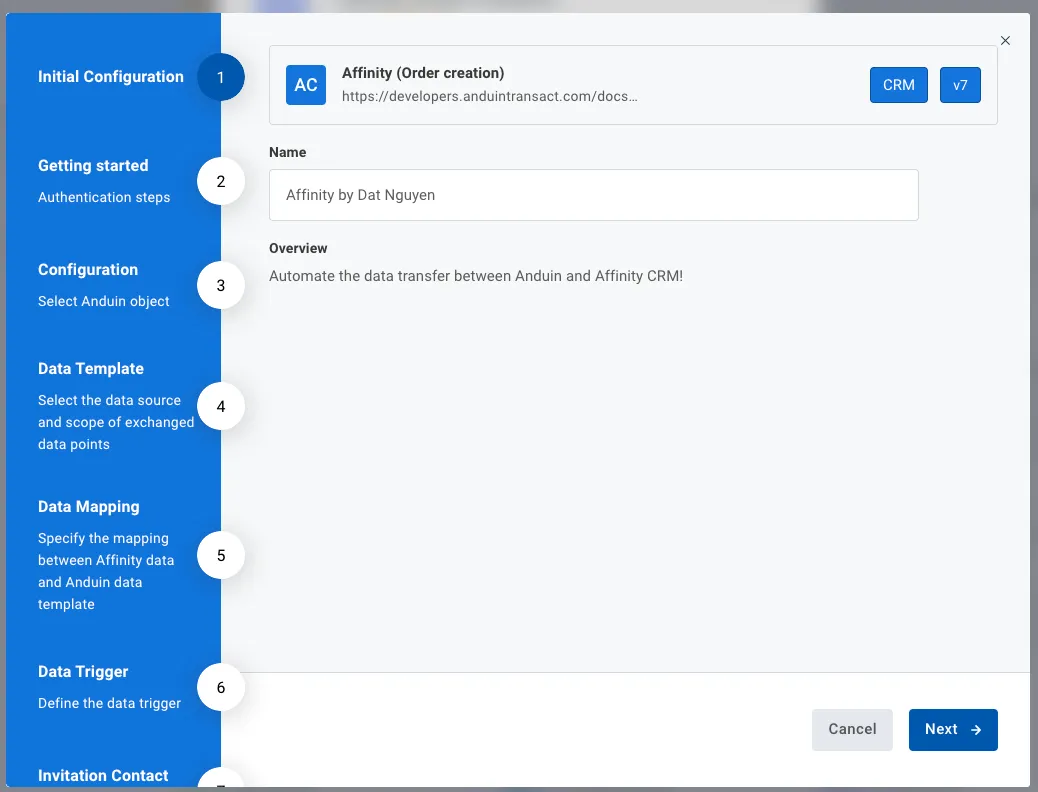
Task: Open Data Template step
Action: [x=91, y=368]
